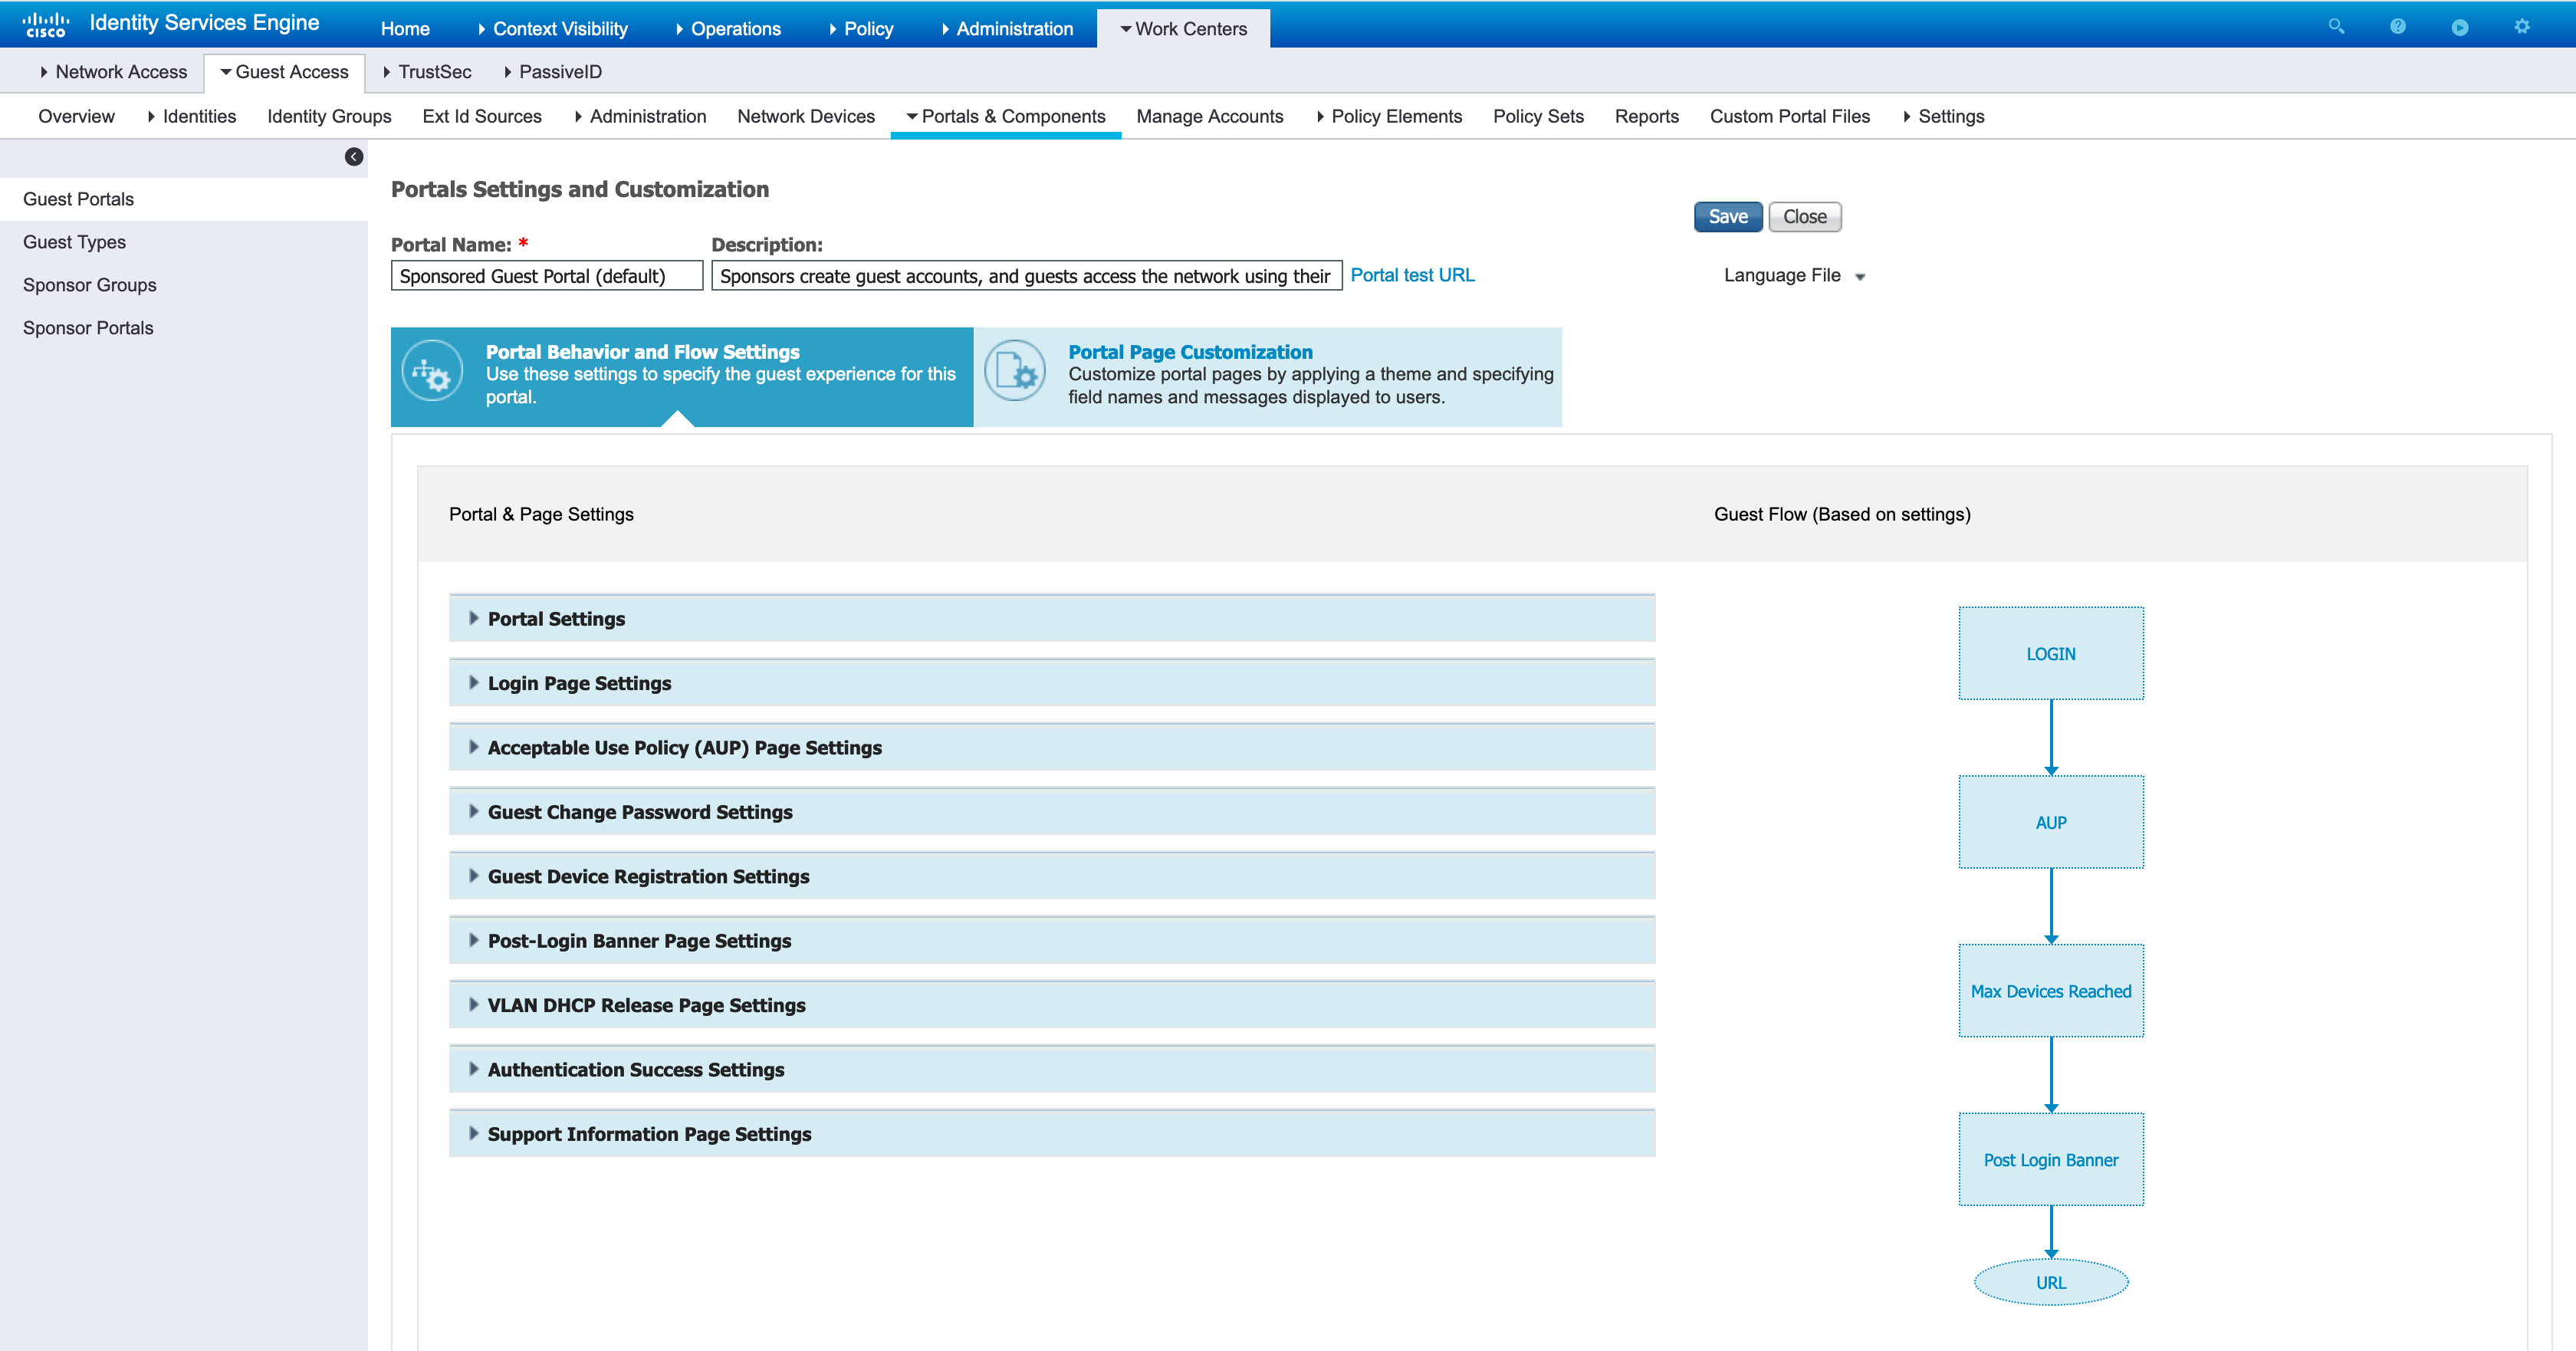Go to Ext Id Sources tab
This screenshot has width=2576, height=1351.
click(x=482, y=116)
